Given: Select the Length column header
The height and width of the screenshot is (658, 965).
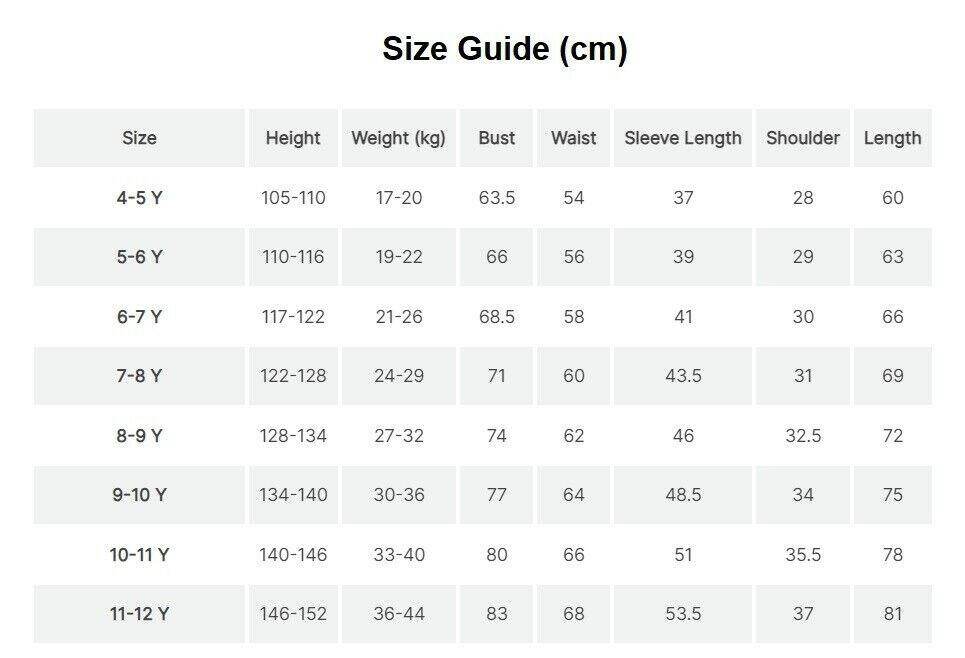Looking at the screenshot, I should (x=892, y=138).
